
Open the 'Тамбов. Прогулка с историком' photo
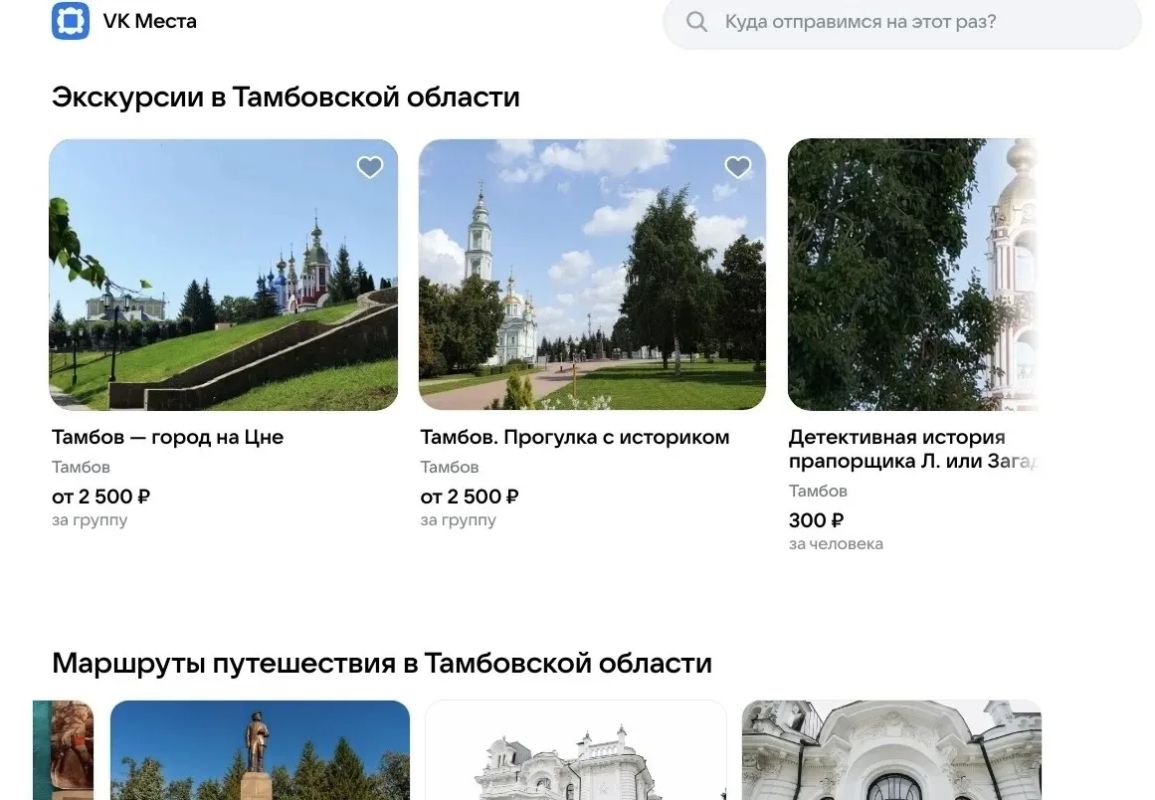pos(592,275)
